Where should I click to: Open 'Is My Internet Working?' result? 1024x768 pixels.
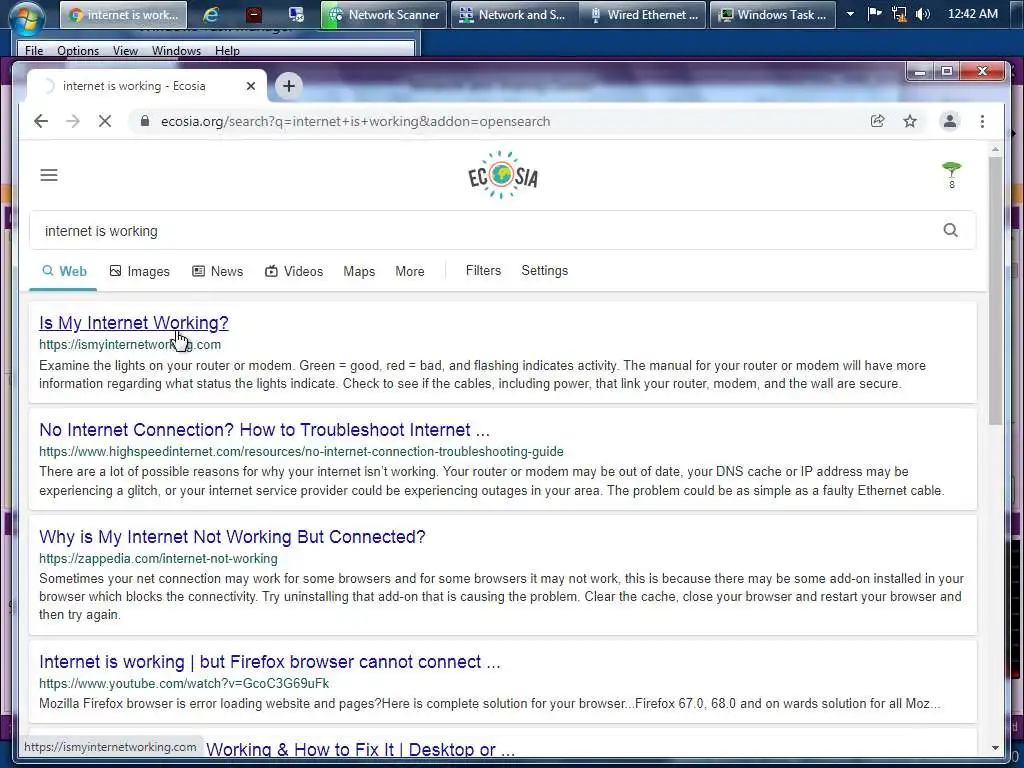point(134,323)
